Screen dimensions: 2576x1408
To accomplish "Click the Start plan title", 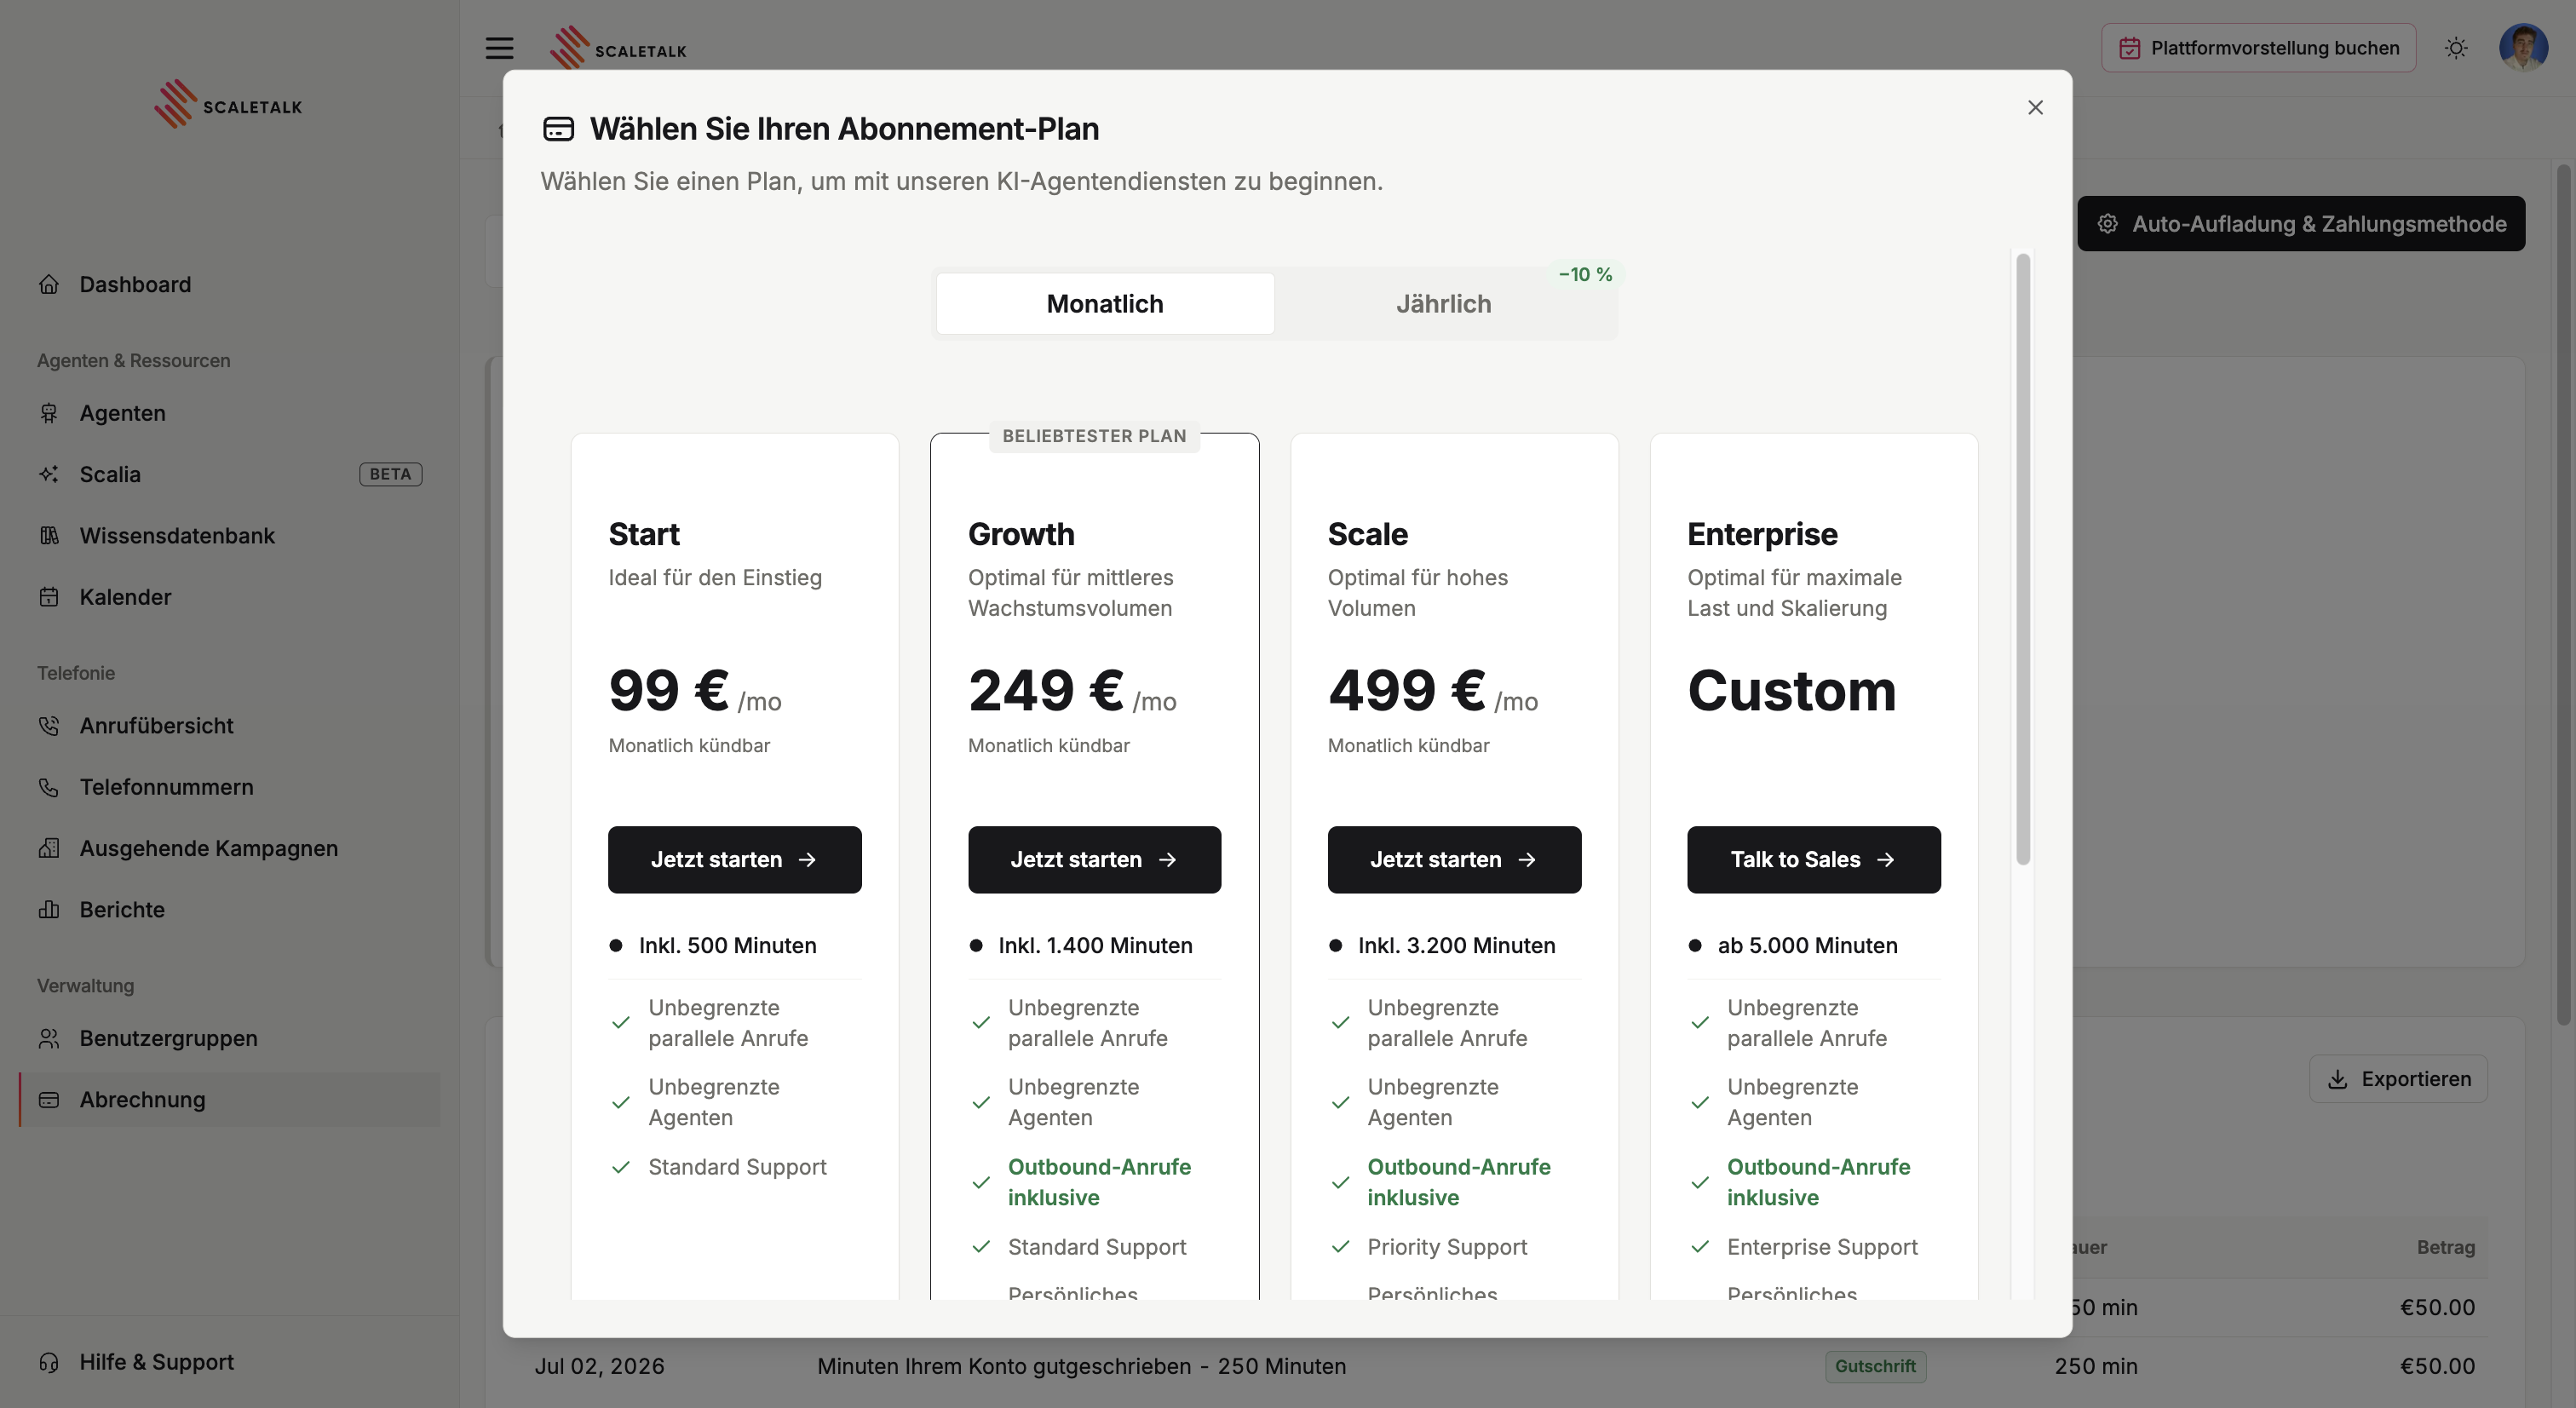I will [644, 534].
